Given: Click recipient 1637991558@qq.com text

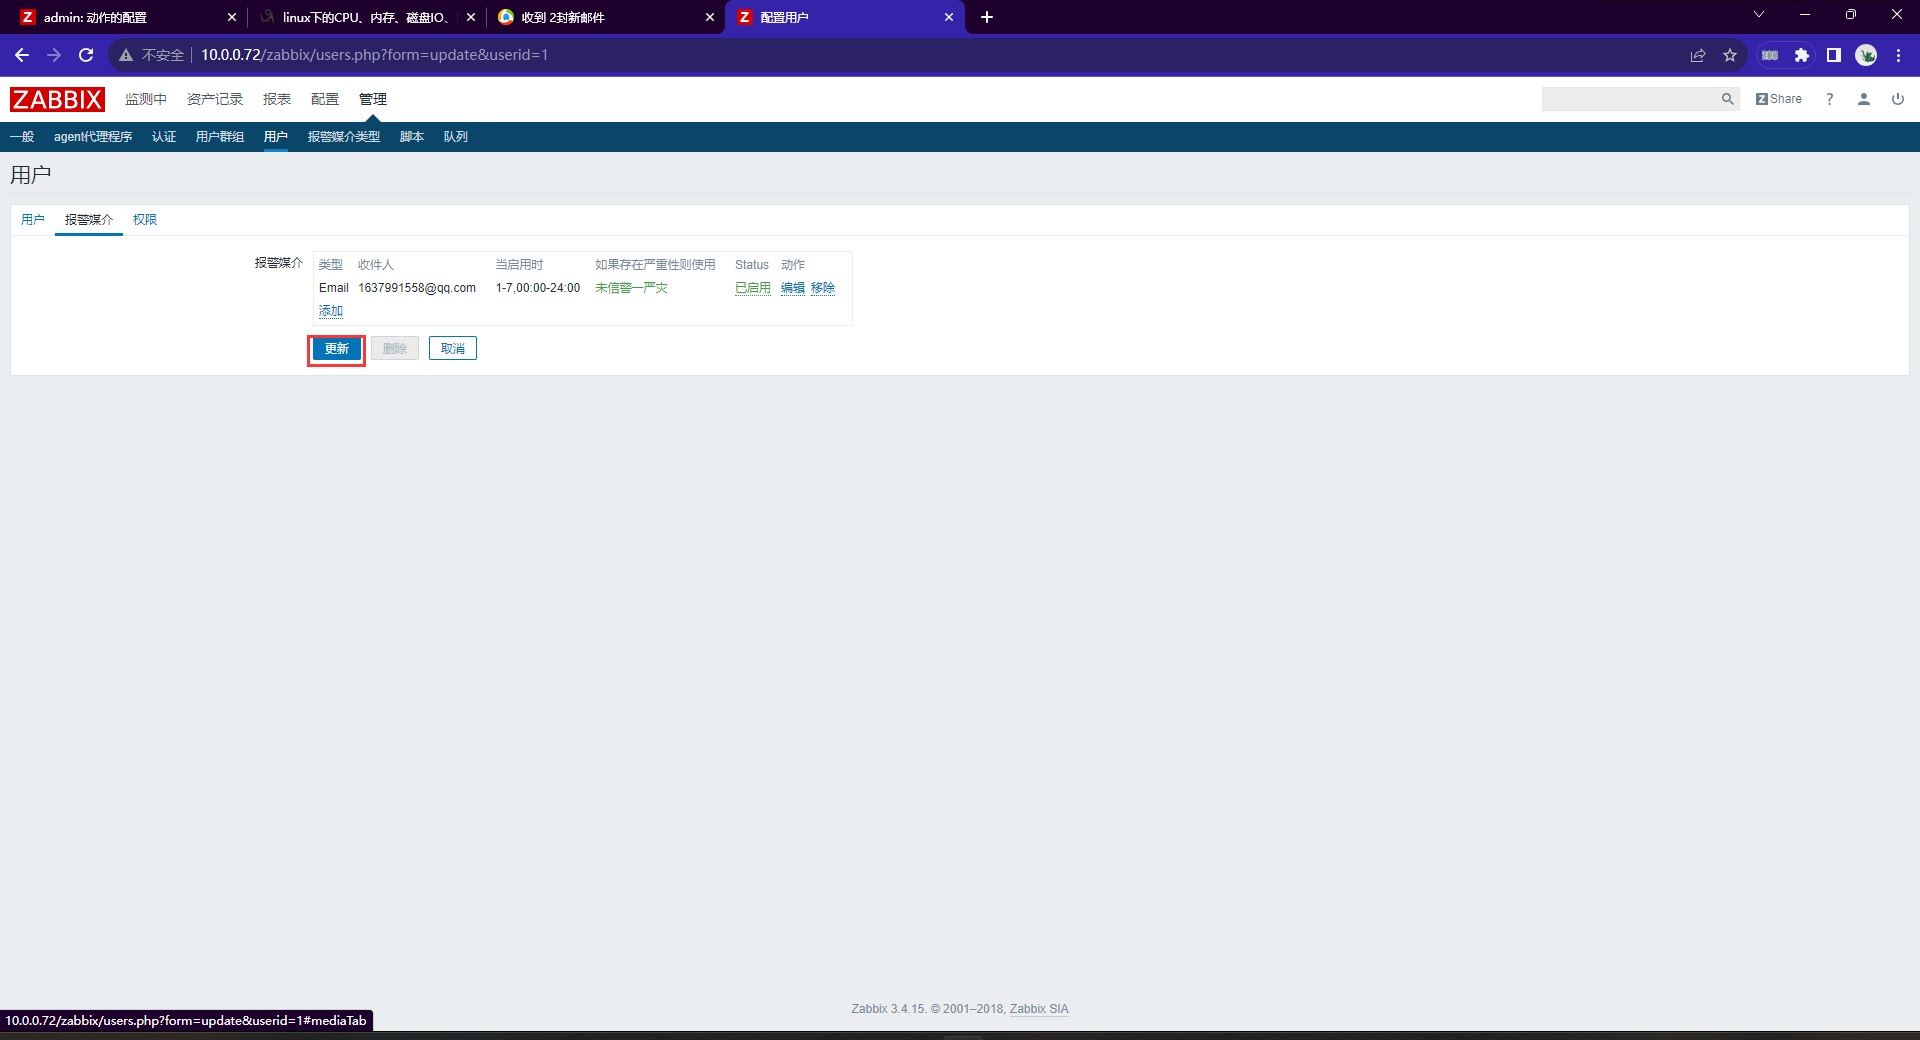Looking at the screenshot, I should click(417, 288).
